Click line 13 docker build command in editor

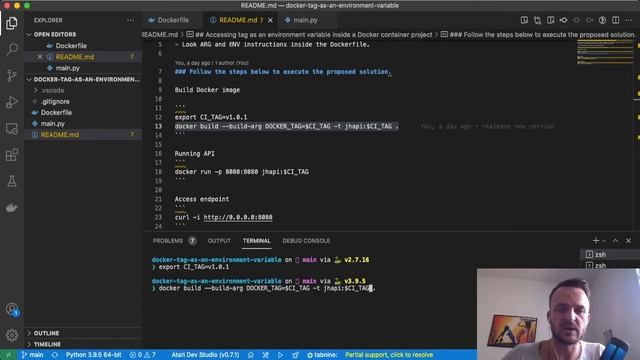(x=286, y=126)
